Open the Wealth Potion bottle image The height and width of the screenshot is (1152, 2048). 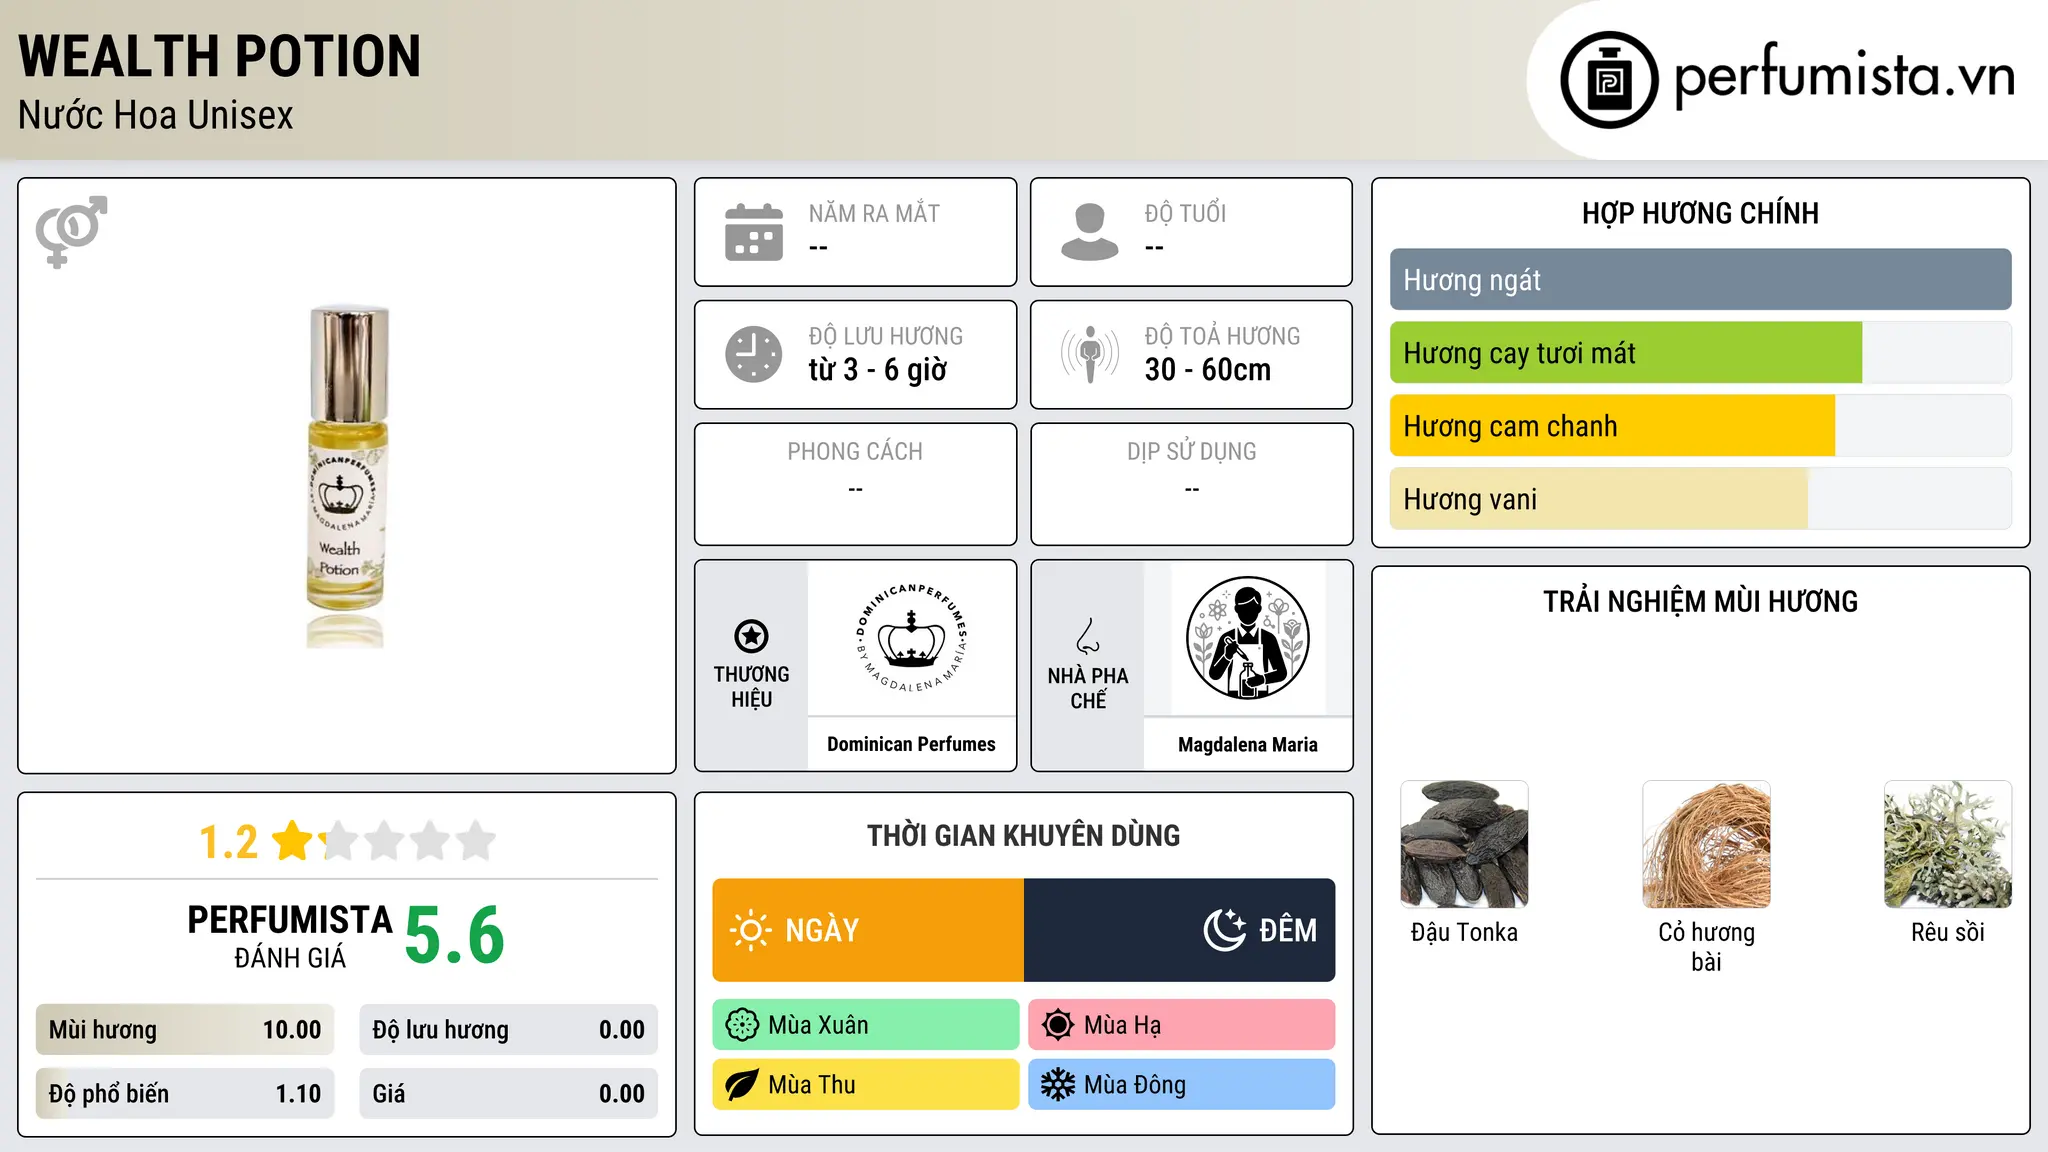coord(346,476)
